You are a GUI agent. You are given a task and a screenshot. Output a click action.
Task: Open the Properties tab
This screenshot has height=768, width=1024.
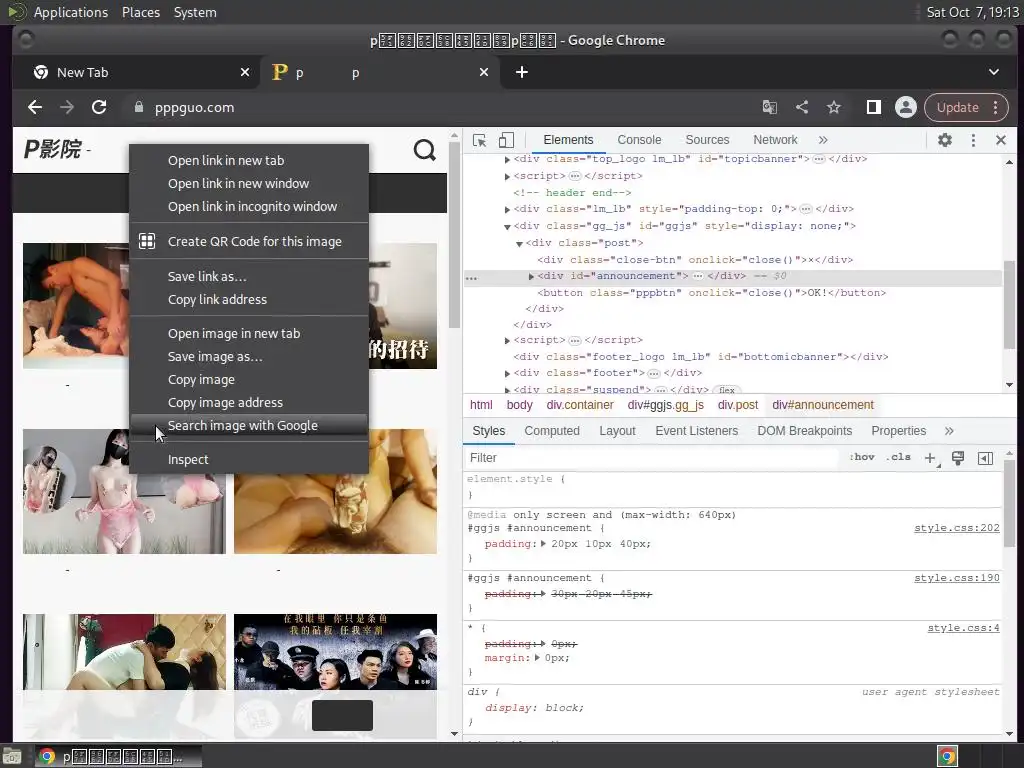coord(899,431)
